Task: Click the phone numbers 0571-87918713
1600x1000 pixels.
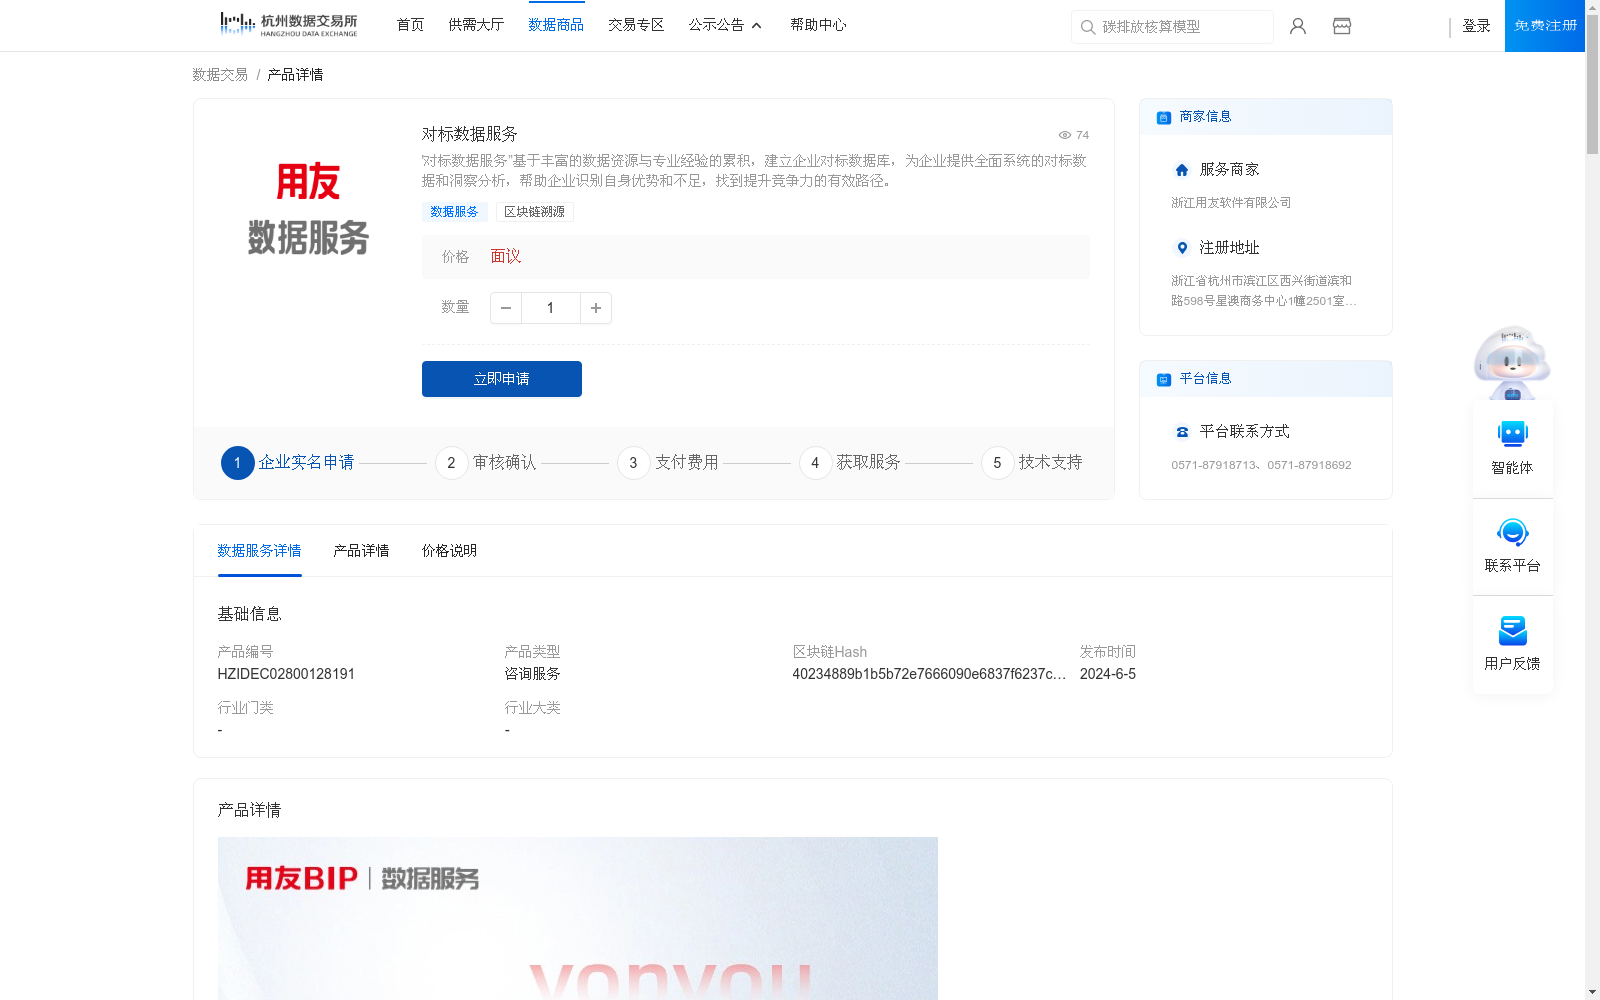Action: (x=1261, y=465)
